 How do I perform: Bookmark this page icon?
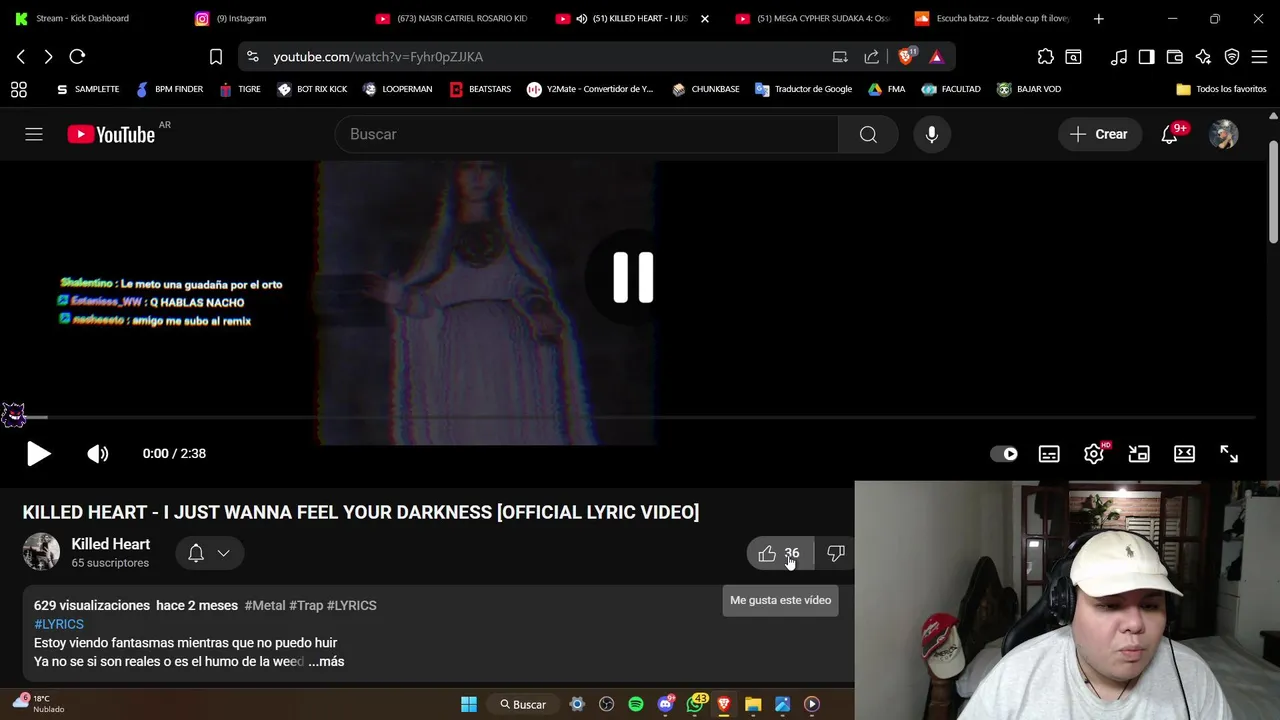coord(216,57)
